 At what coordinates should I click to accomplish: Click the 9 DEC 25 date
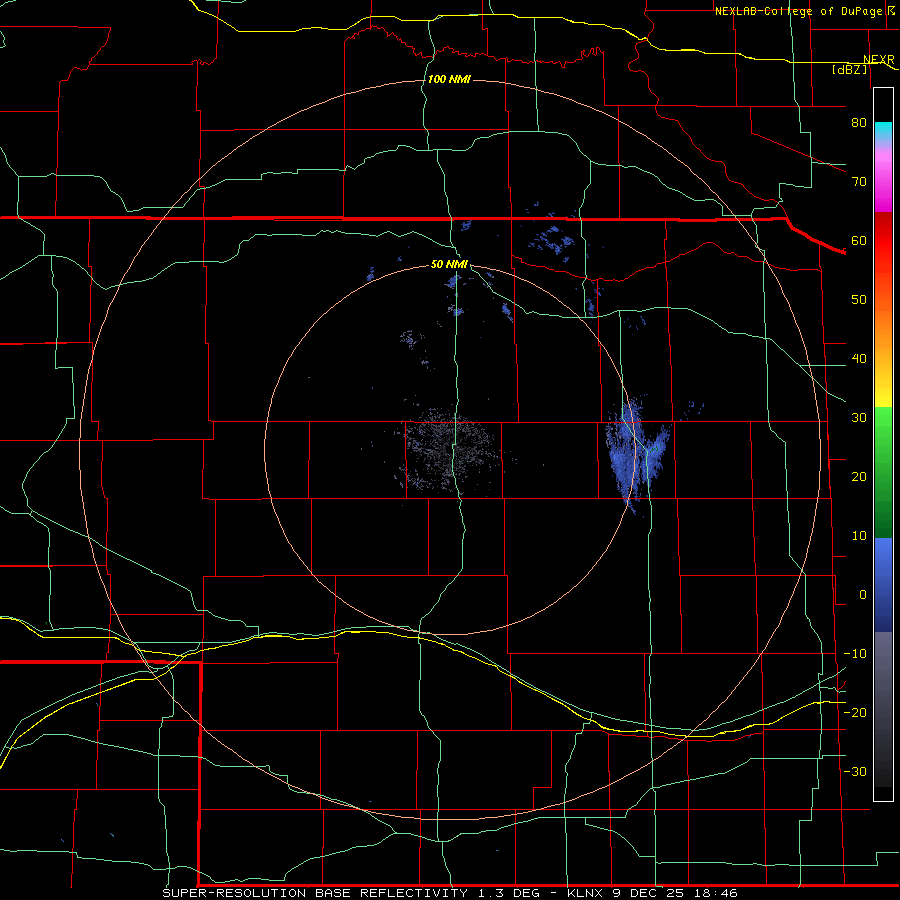click(651, 893)
